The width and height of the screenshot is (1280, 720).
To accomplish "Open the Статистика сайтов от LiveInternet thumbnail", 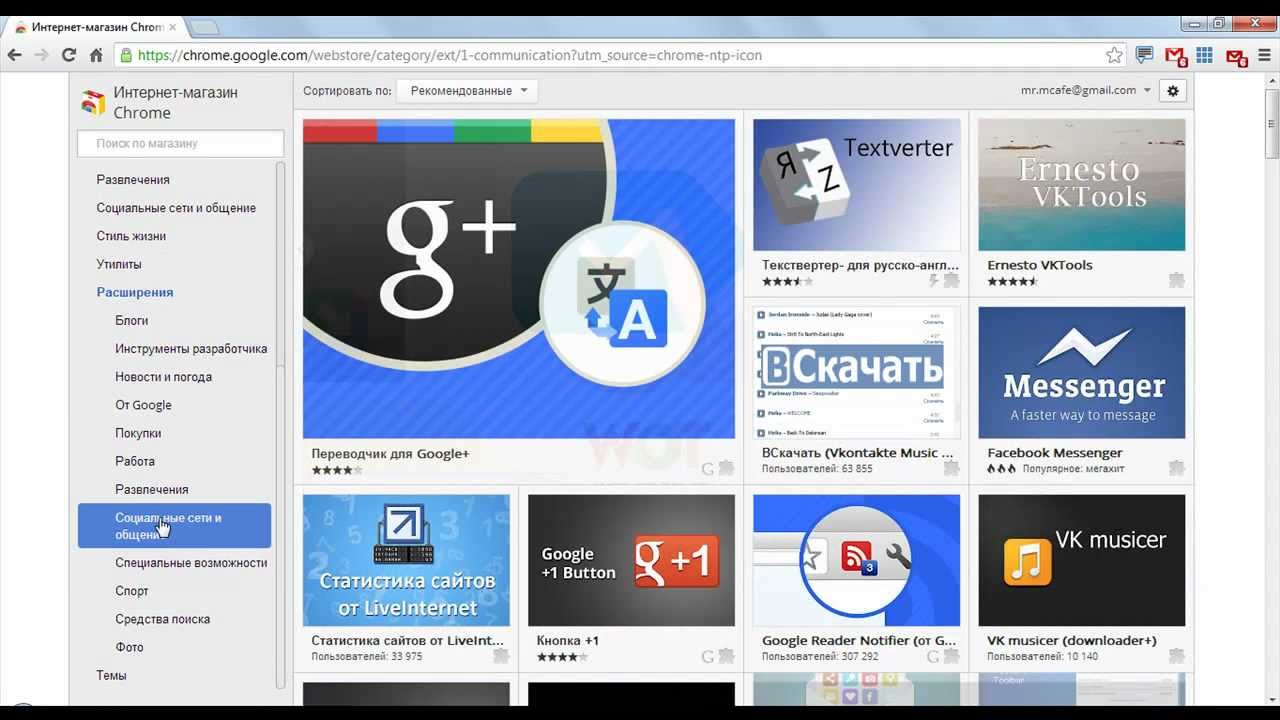I will [x=406, y=561].
